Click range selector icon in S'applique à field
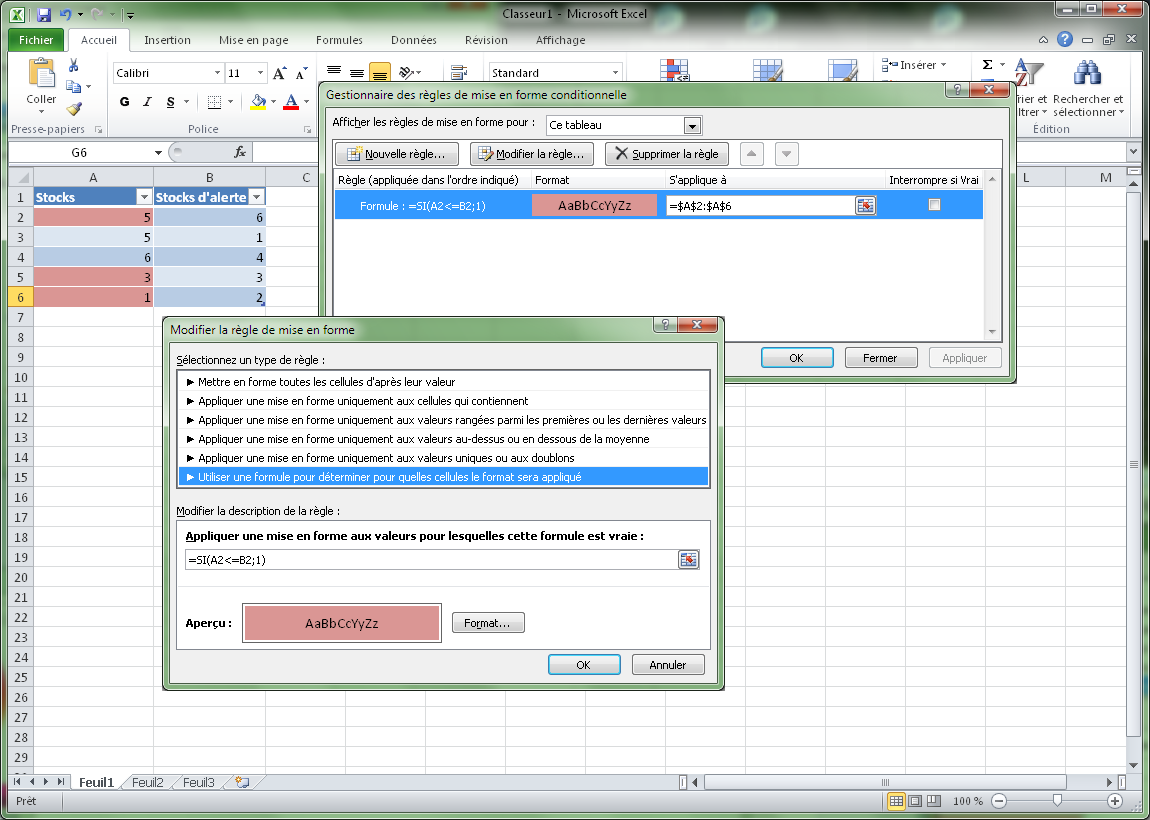Viewport: 1150px width, 820px height. pos(865,205)
